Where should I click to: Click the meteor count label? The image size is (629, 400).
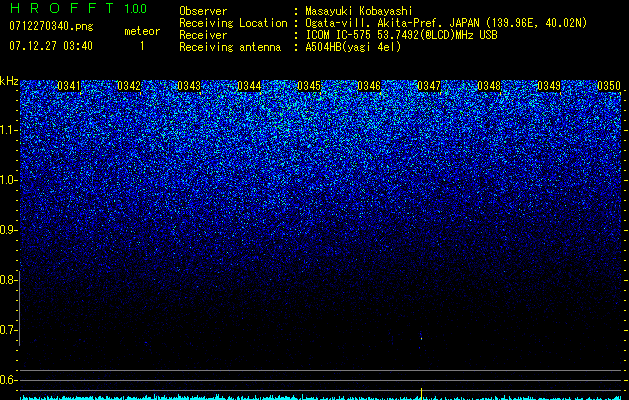point(142,31)
